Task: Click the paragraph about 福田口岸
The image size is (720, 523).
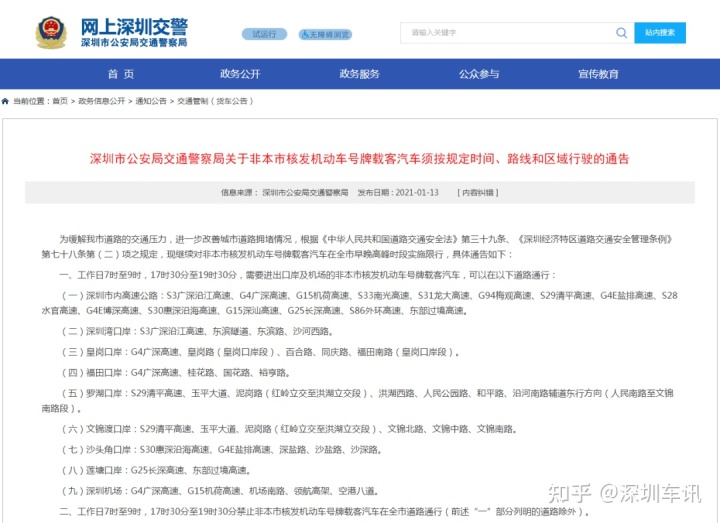Action: pos(176,373)
